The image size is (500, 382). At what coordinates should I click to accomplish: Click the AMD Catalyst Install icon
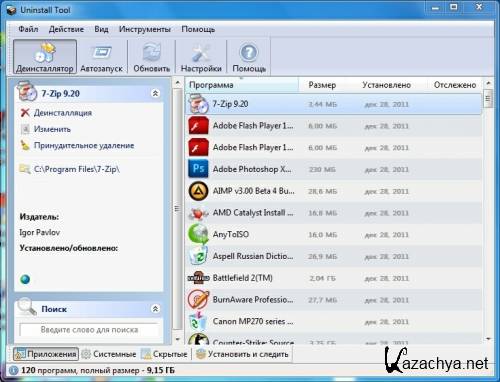tap(198, 213)
